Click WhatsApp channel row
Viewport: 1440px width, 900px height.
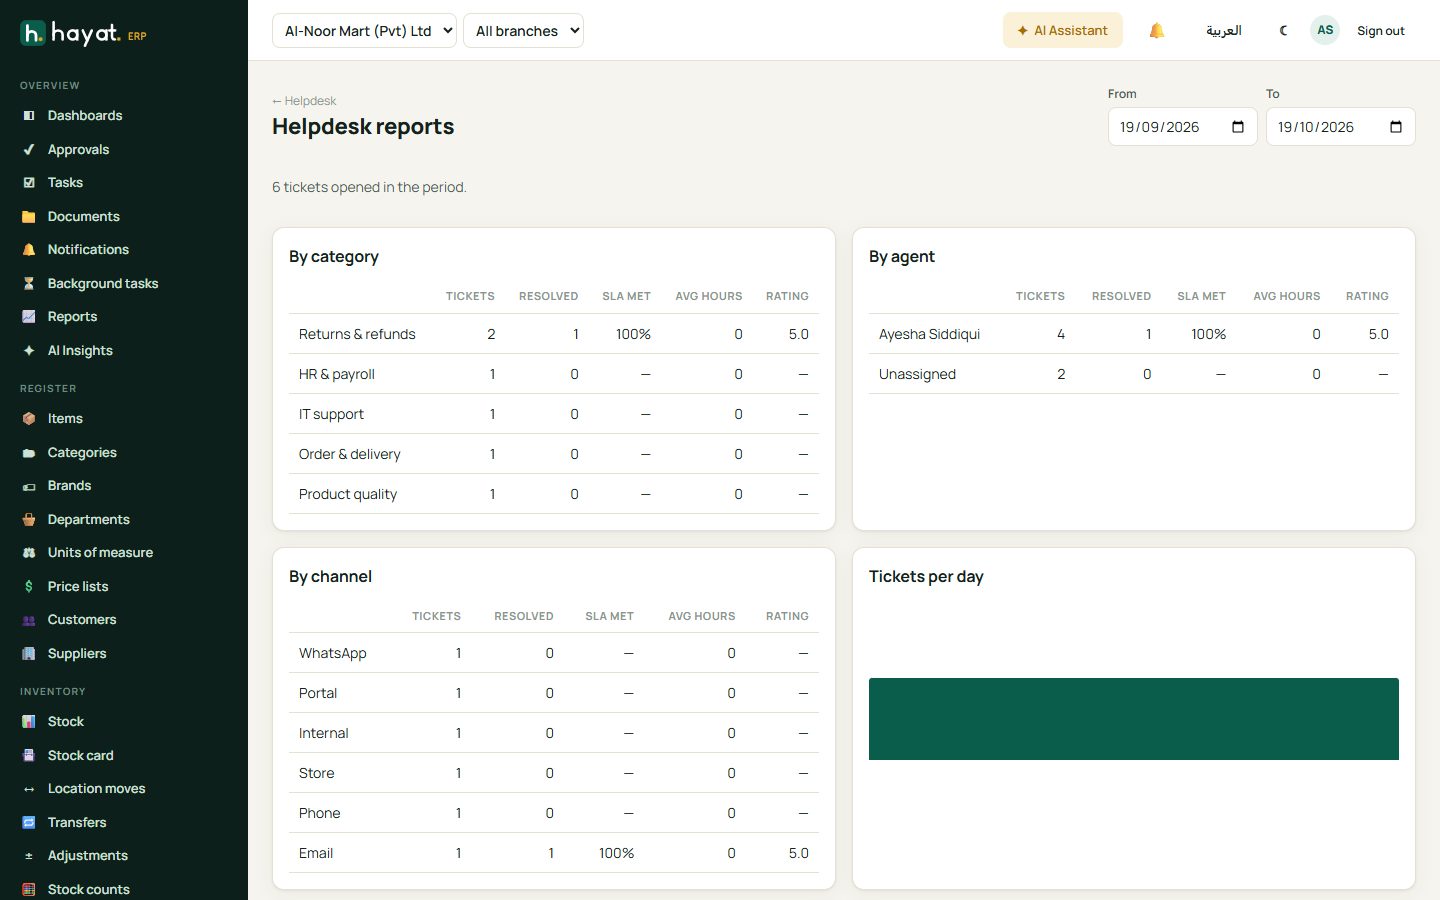click(554, 653)
